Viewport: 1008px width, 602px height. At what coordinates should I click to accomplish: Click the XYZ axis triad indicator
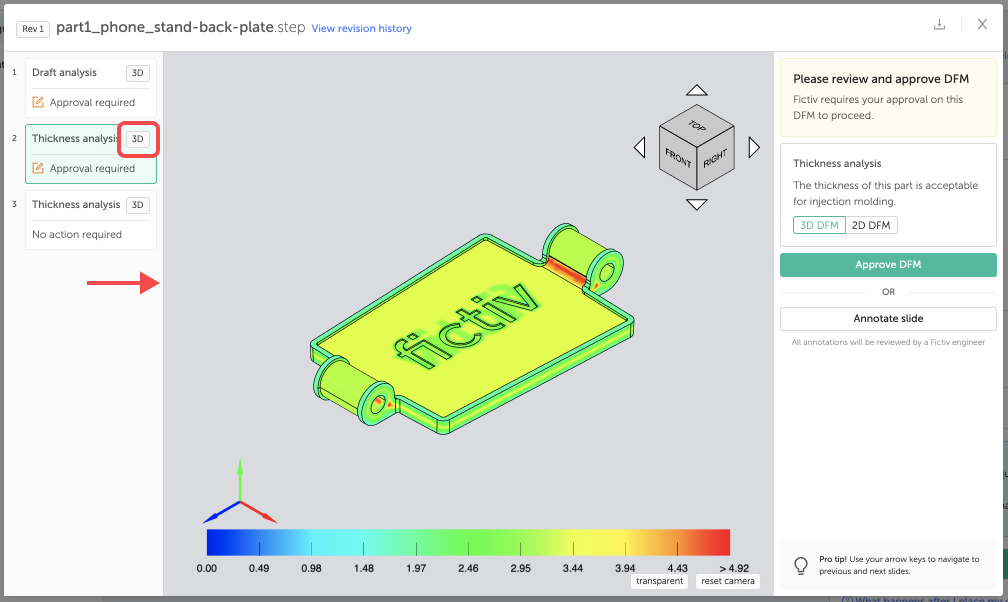[x=240, y=491]
